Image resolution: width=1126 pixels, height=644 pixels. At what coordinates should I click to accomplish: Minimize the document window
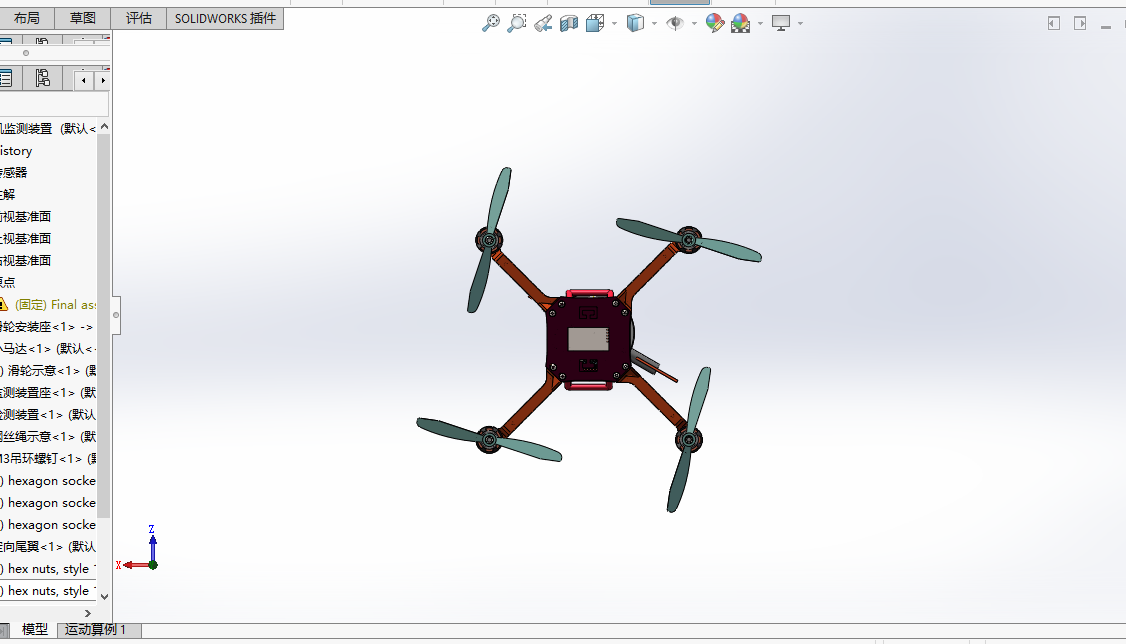(x=1106, y=26)
